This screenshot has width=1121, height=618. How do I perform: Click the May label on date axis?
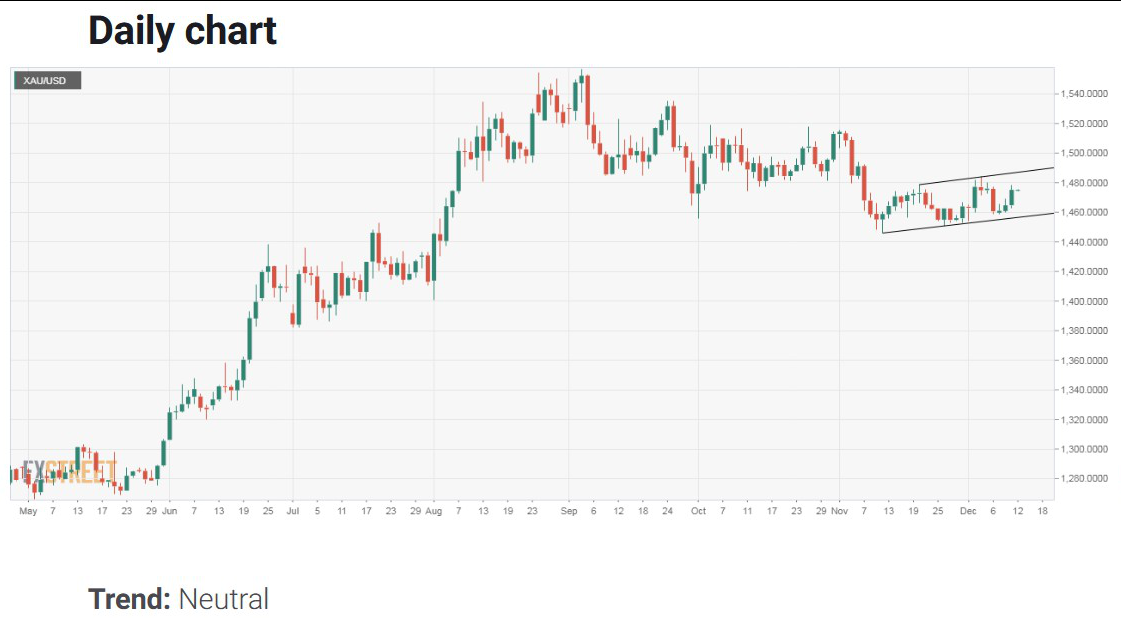point(28,511)
